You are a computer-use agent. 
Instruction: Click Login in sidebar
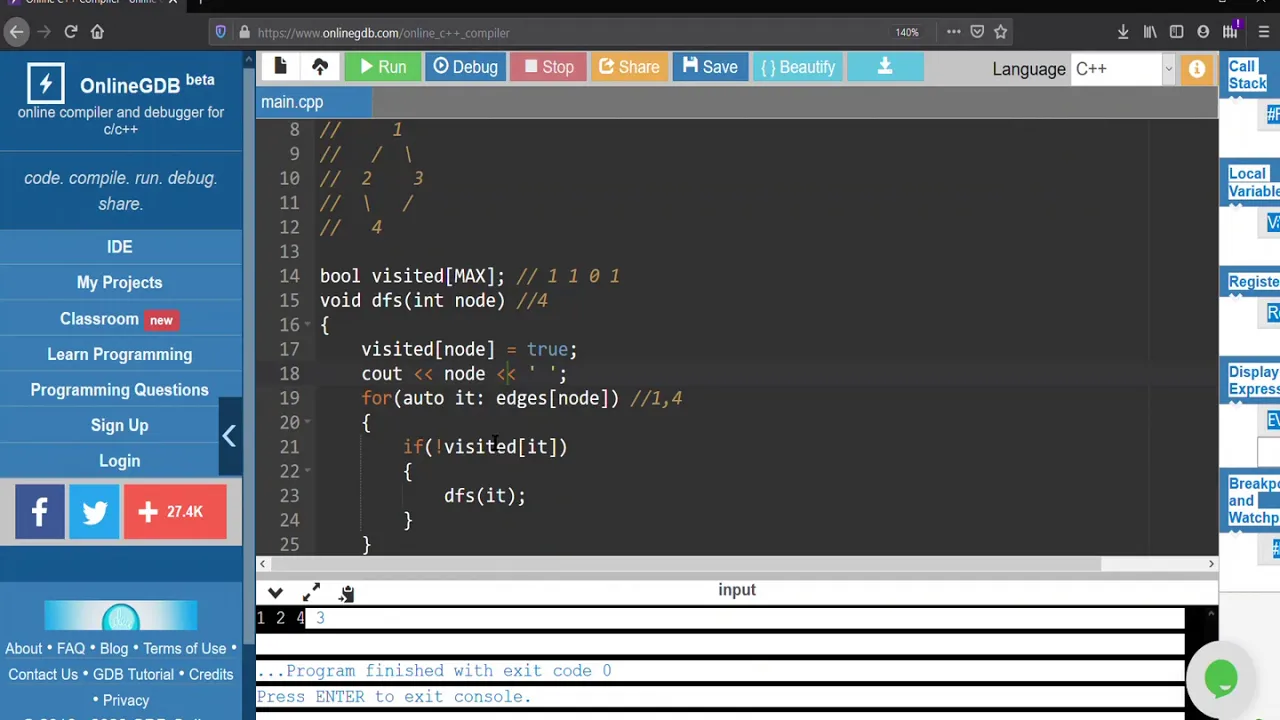pyautogui.click(x=120, y=461)
